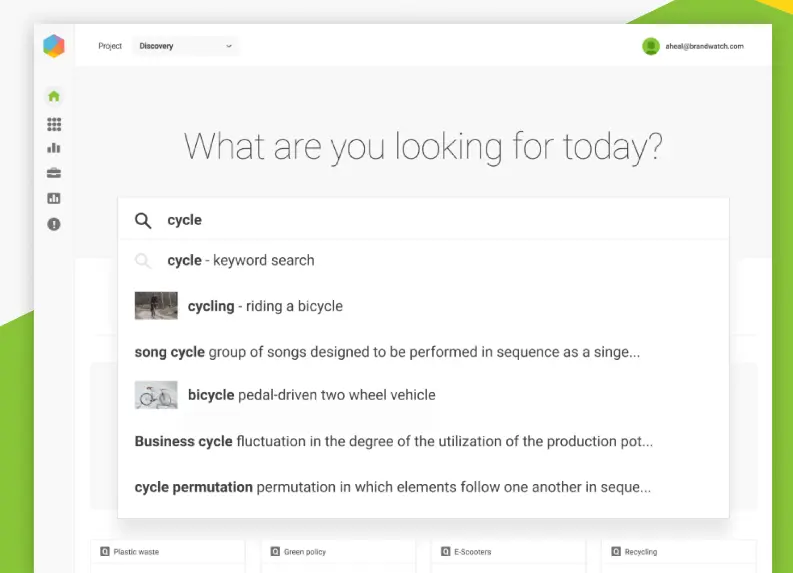Click the user avatar icon
The height and width of the screenshot is (573, 793).
(651, 46)
